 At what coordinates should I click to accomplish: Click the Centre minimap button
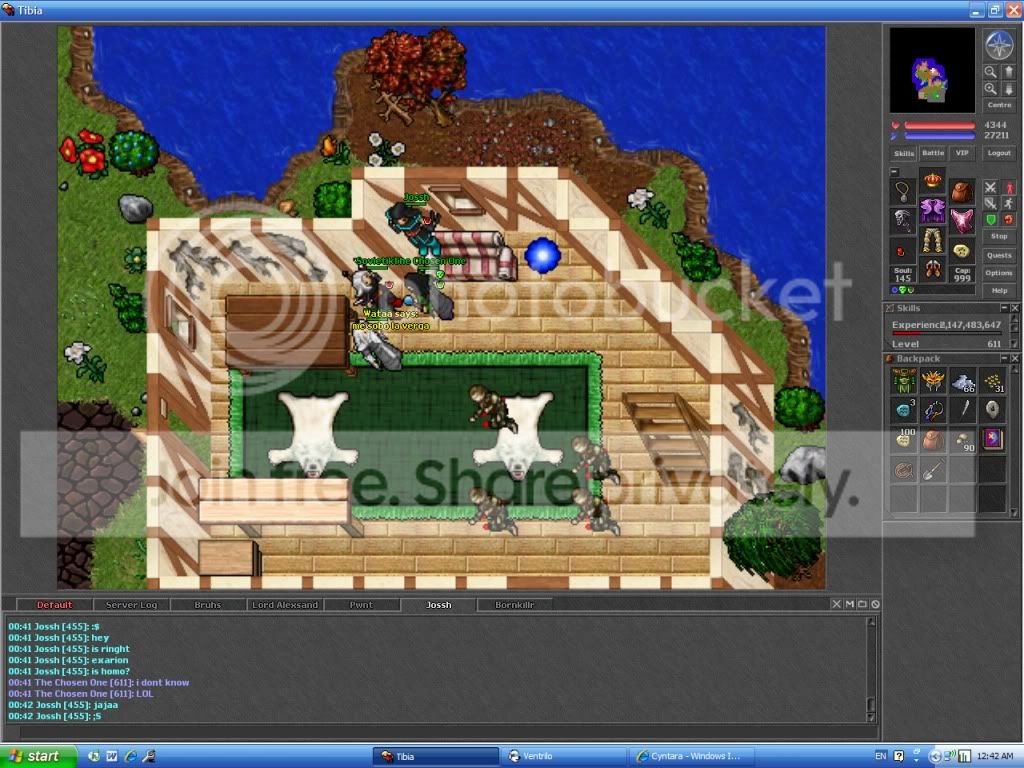click(x=999, y=105)
